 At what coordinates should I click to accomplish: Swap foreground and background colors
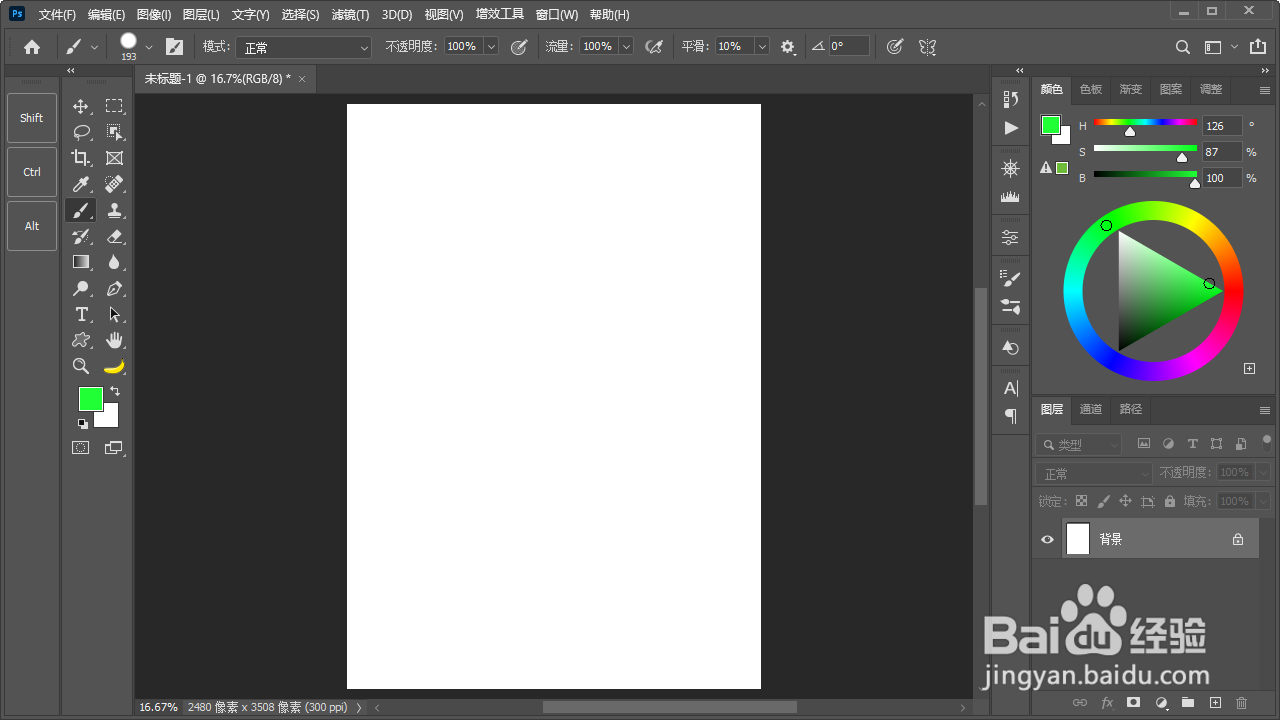(115, 391)
